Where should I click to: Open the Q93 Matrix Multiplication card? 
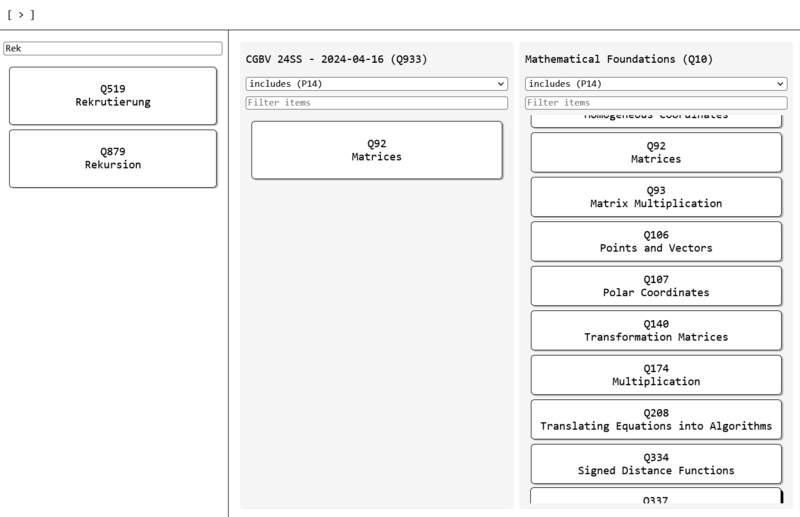(x=656, y=197)
